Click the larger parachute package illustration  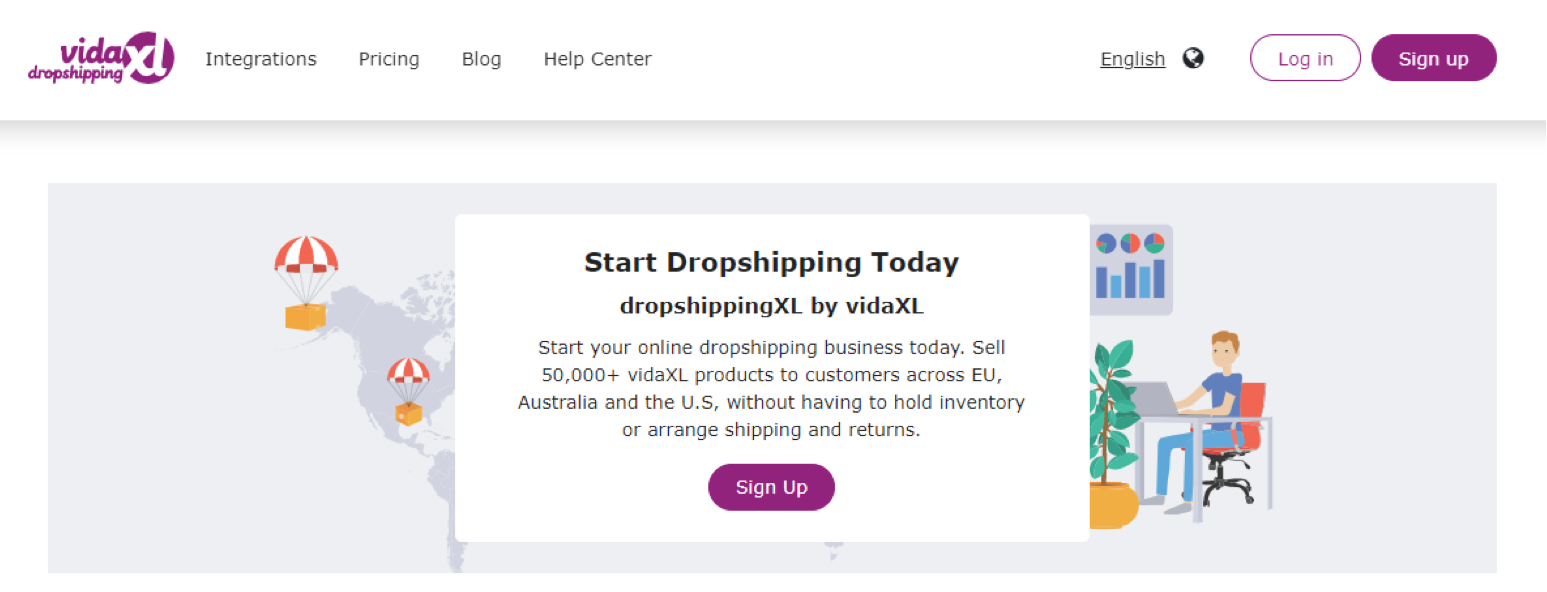coord(306,282)
